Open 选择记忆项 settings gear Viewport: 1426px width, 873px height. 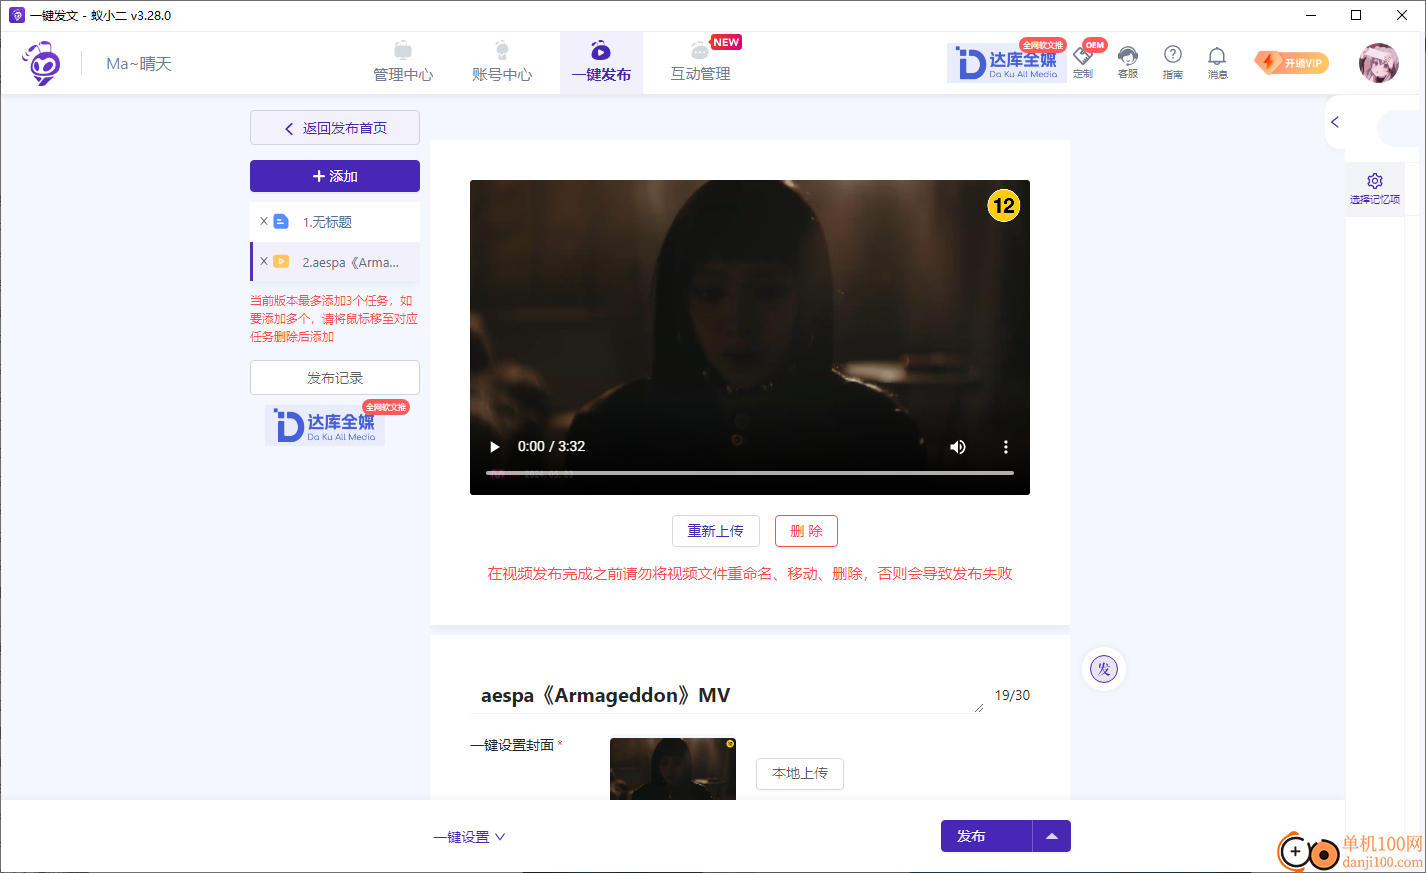tap(1375, 187)
